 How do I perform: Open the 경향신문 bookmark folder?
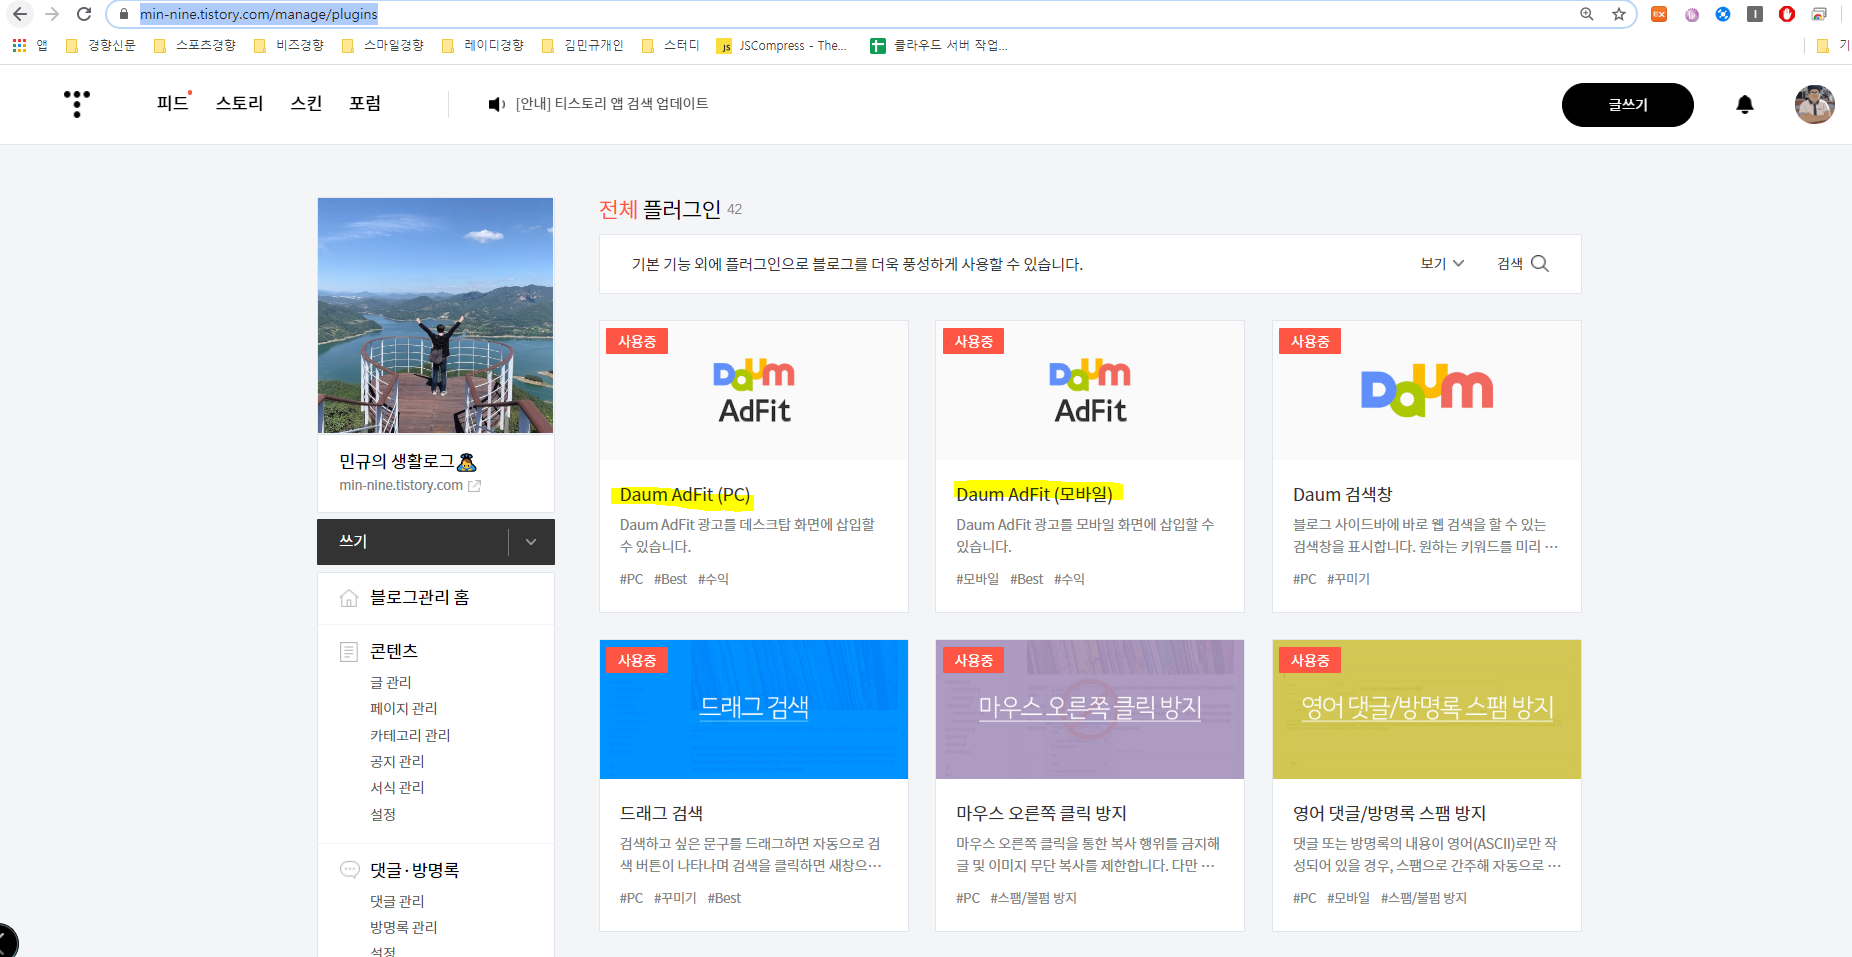point(100,45)
